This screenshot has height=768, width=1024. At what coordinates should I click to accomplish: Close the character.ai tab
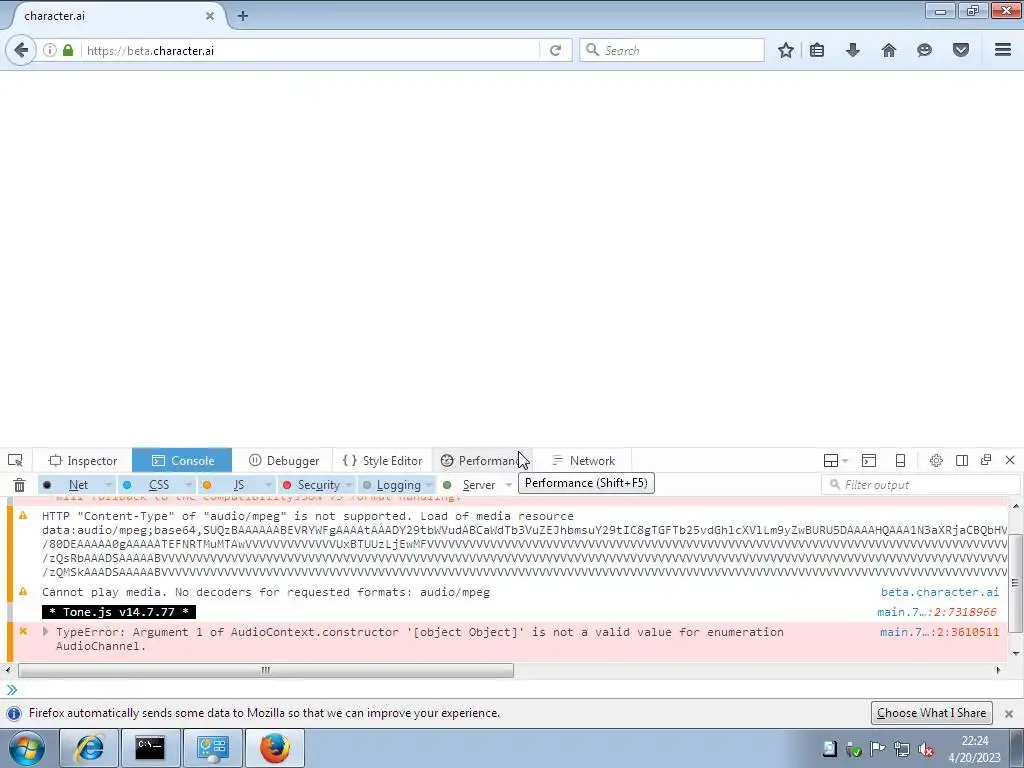pyautogui.click(x=210, y=16)
